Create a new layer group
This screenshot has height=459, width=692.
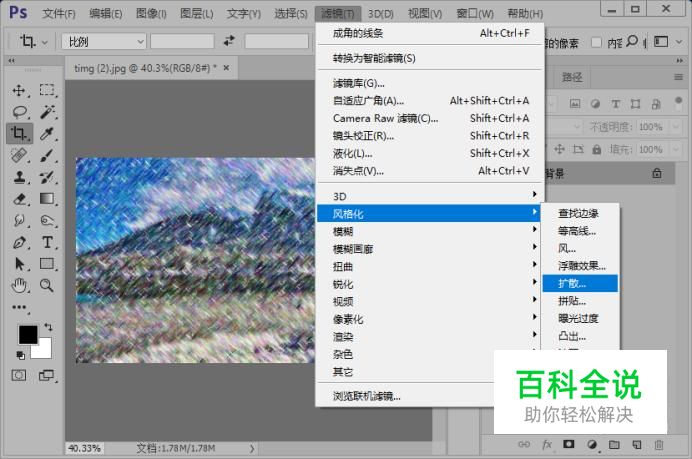614,444
